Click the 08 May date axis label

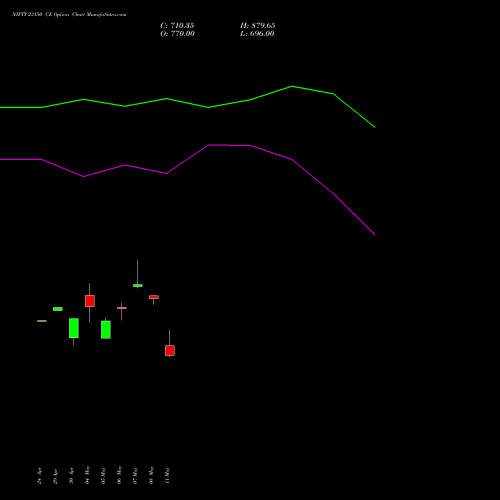151,475
